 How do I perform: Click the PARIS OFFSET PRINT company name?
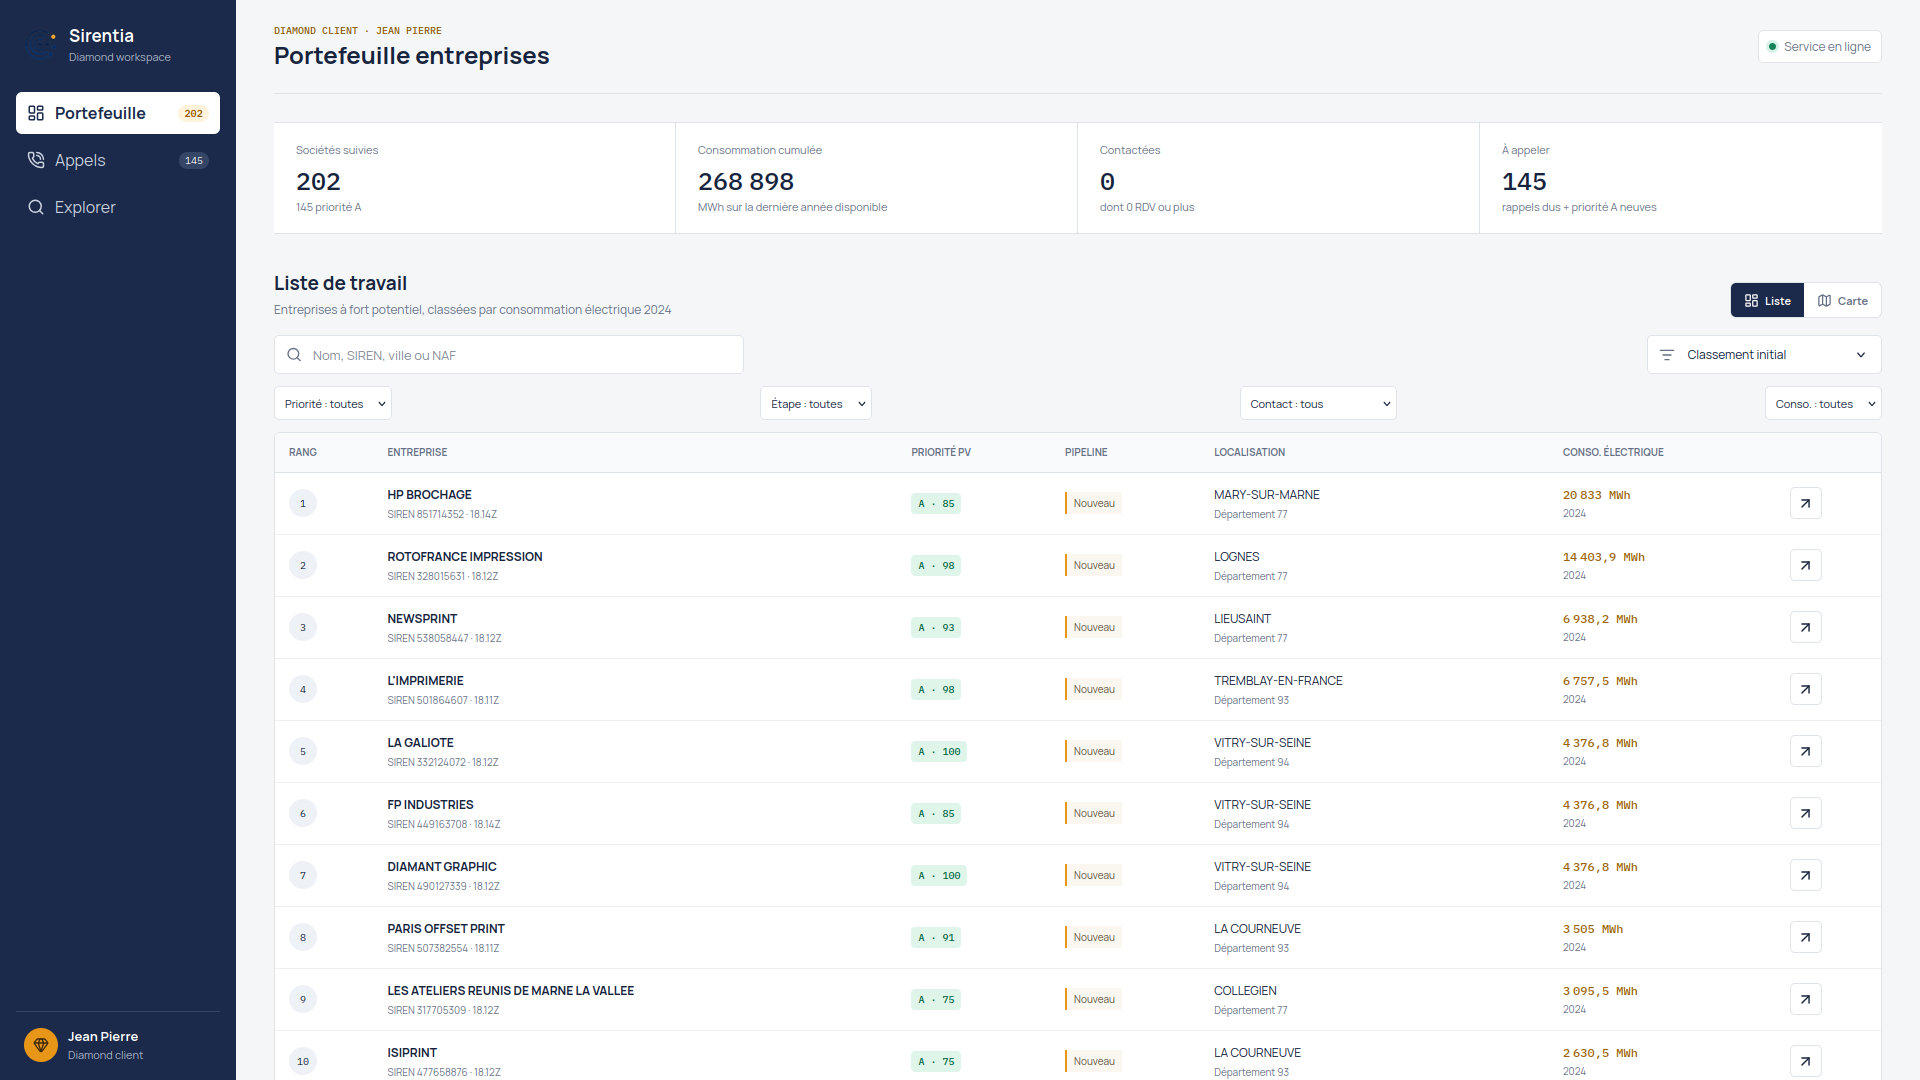click(x=446, y=929)
